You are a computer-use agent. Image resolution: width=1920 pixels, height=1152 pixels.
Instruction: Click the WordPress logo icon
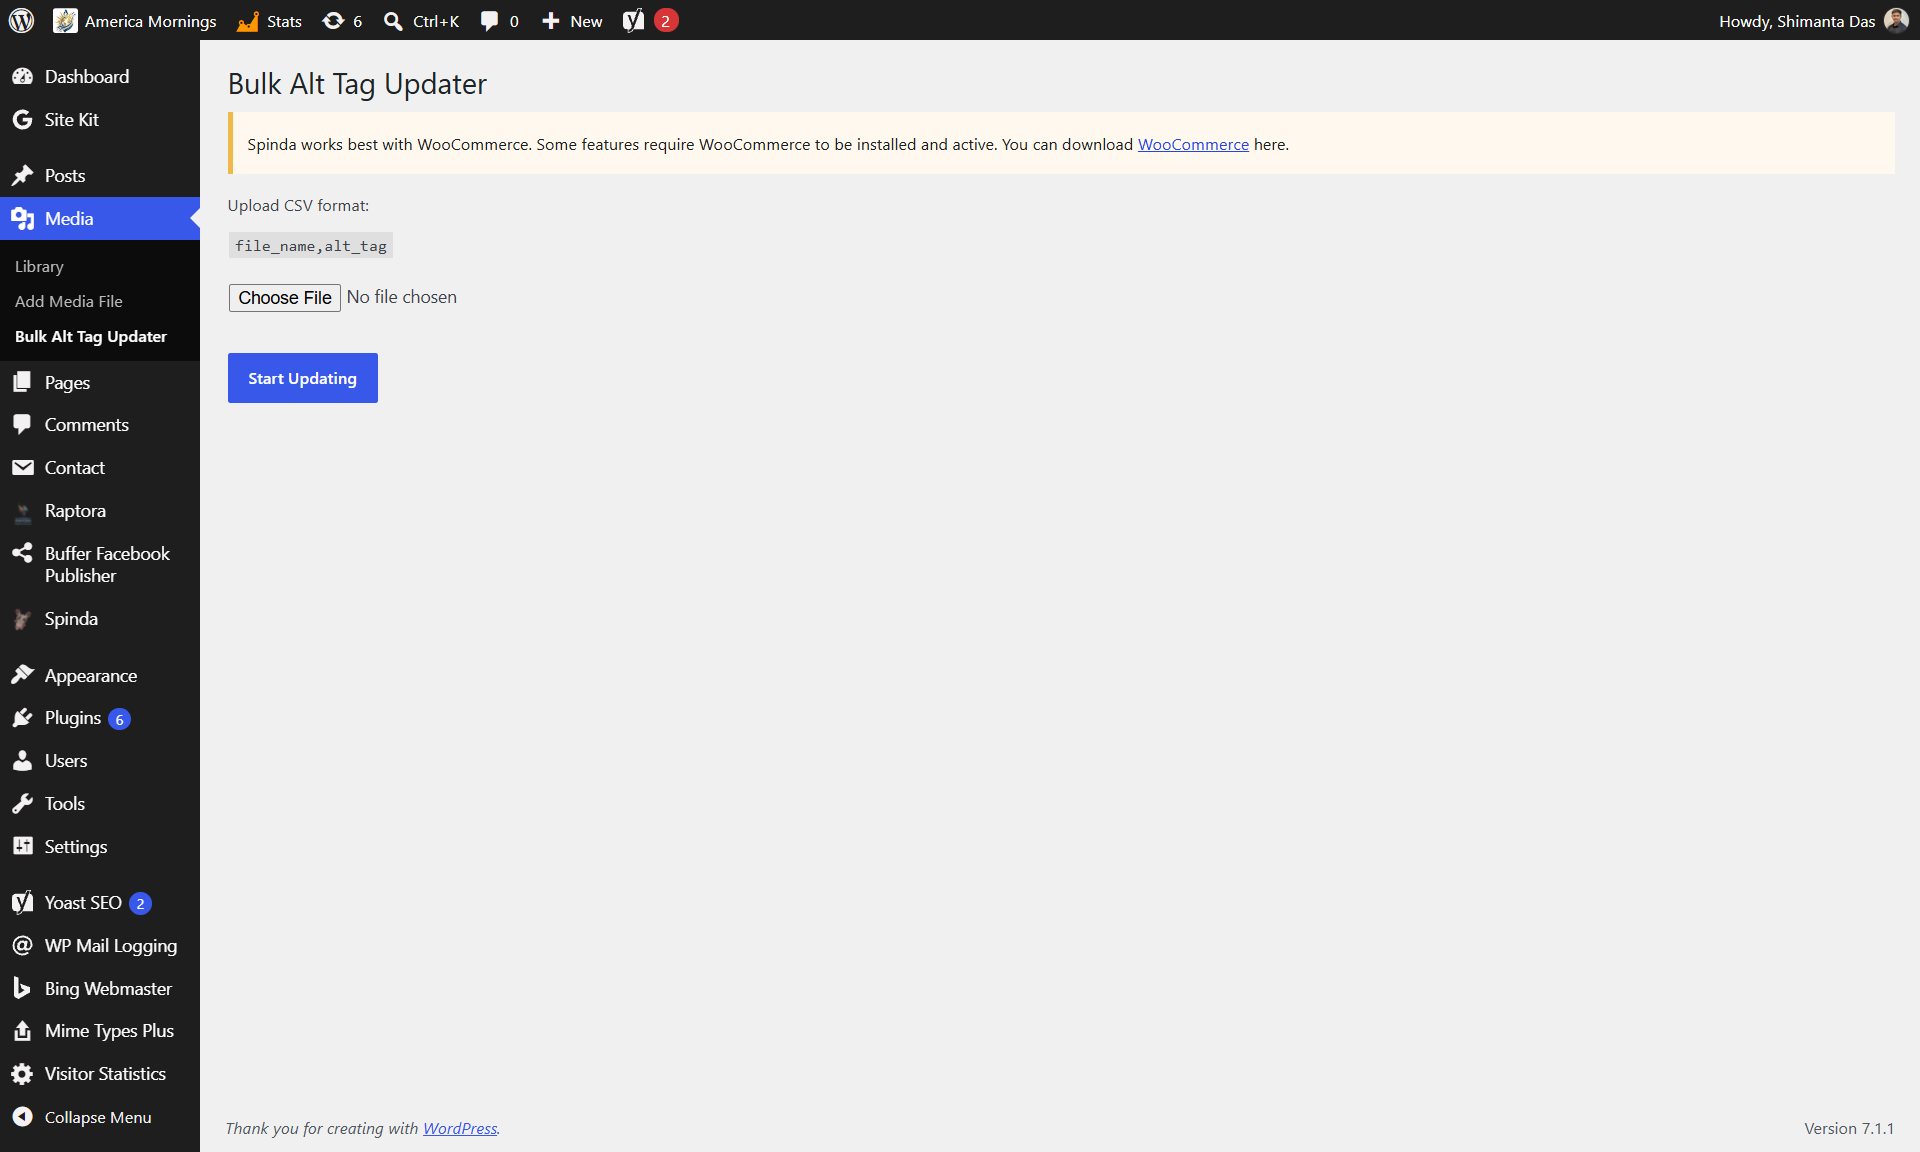pyautogui.click(x=21, y=20)
